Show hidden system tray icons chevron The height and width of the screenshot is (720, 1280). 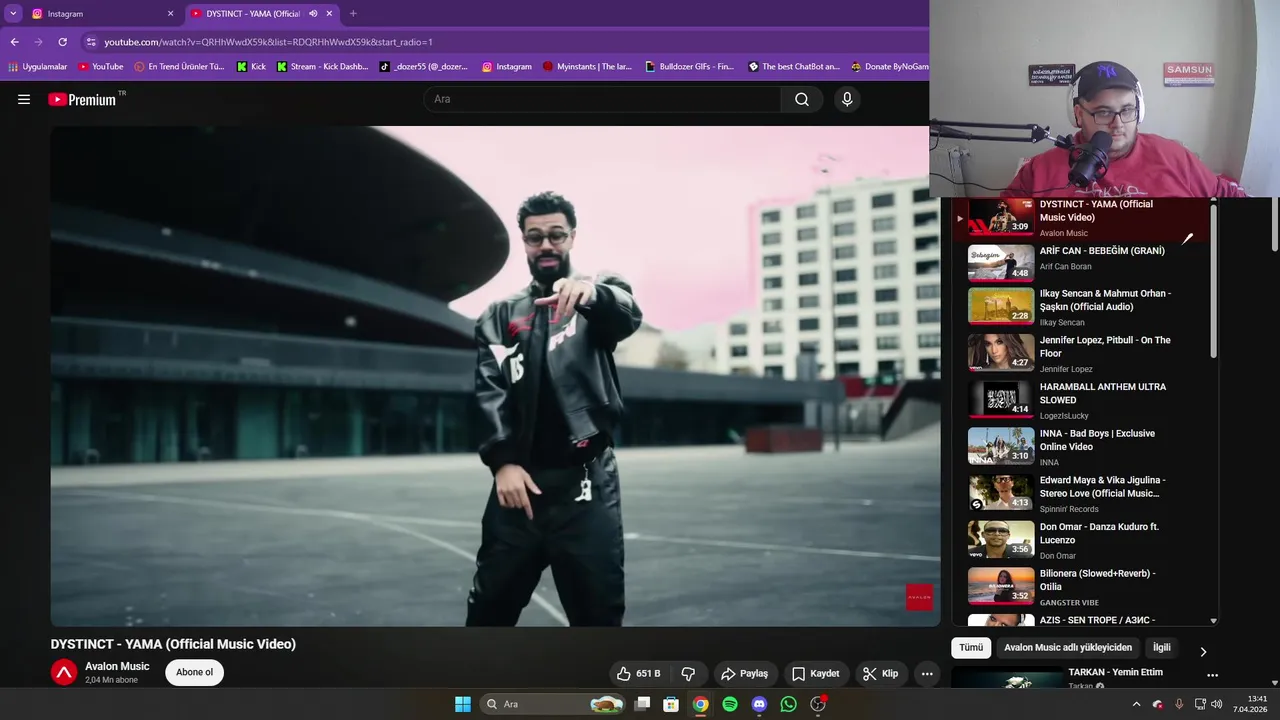[1136, 704]
